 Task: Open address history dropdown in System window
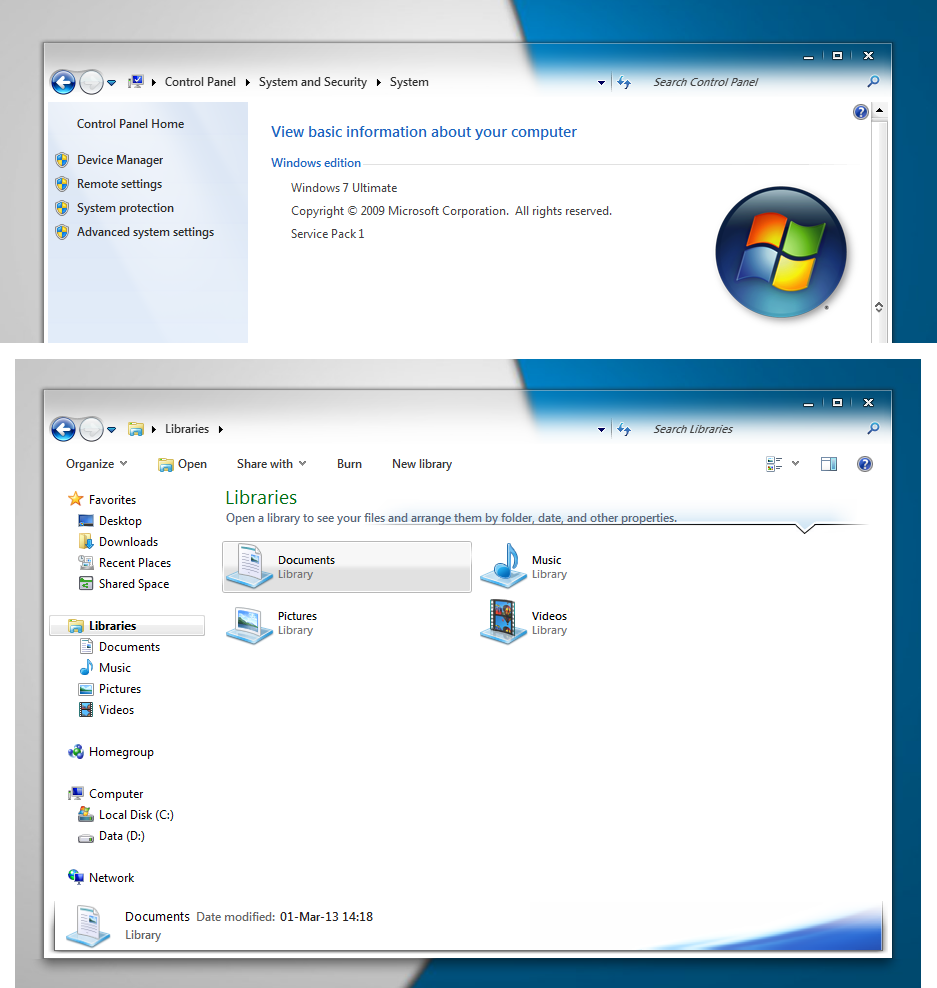coord(601,83)
